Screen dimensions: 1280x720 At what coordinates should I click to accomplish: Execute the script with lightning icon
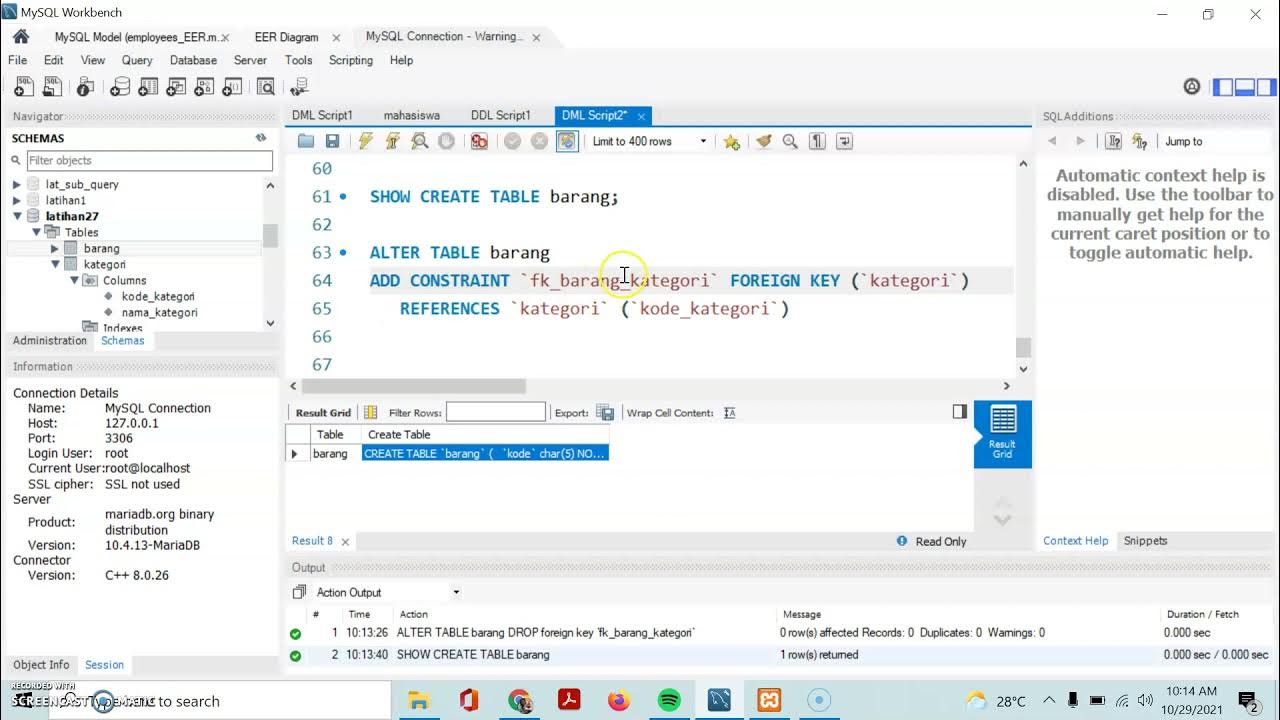click(x=365, y=141)
